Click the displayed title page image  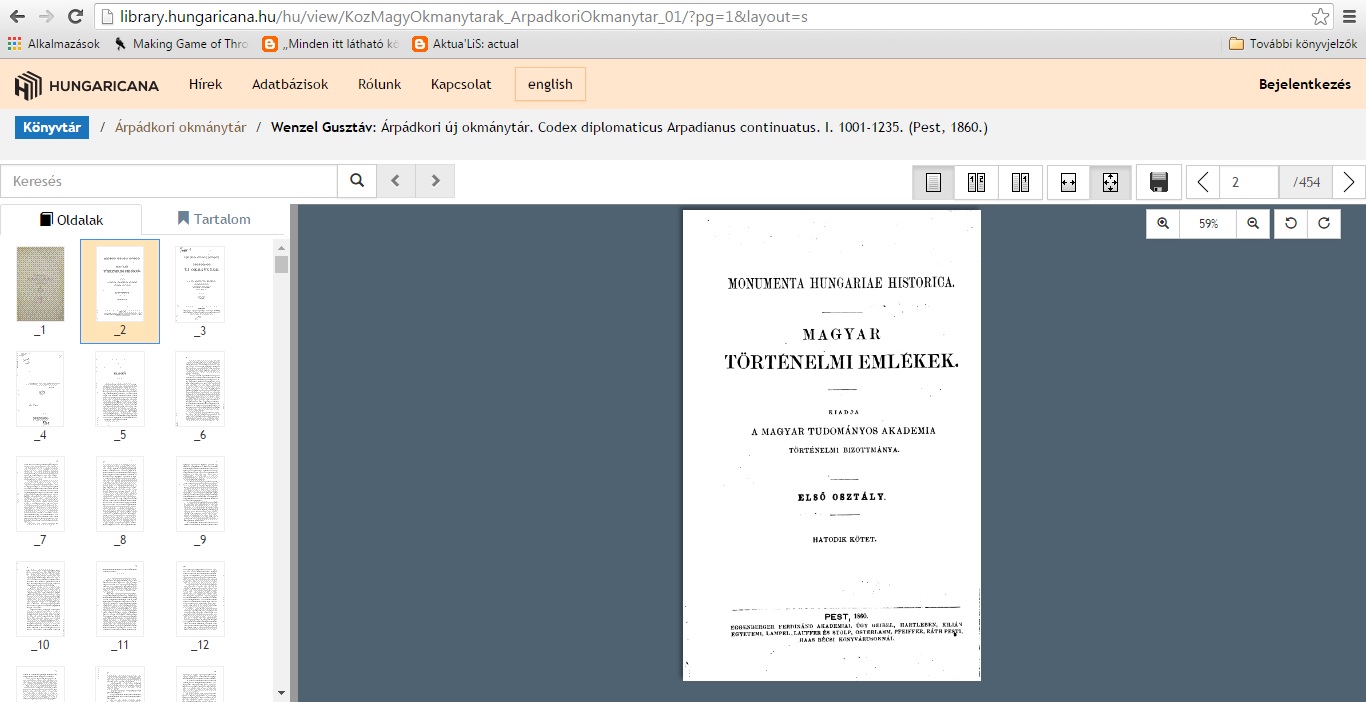832,445
